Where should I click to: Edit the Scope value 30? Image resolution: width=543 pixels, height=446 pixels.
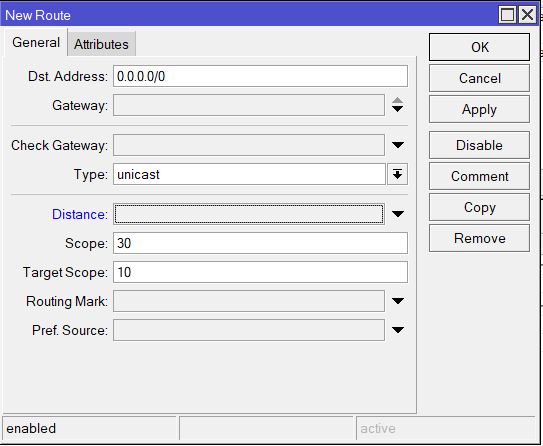point(260,243)
